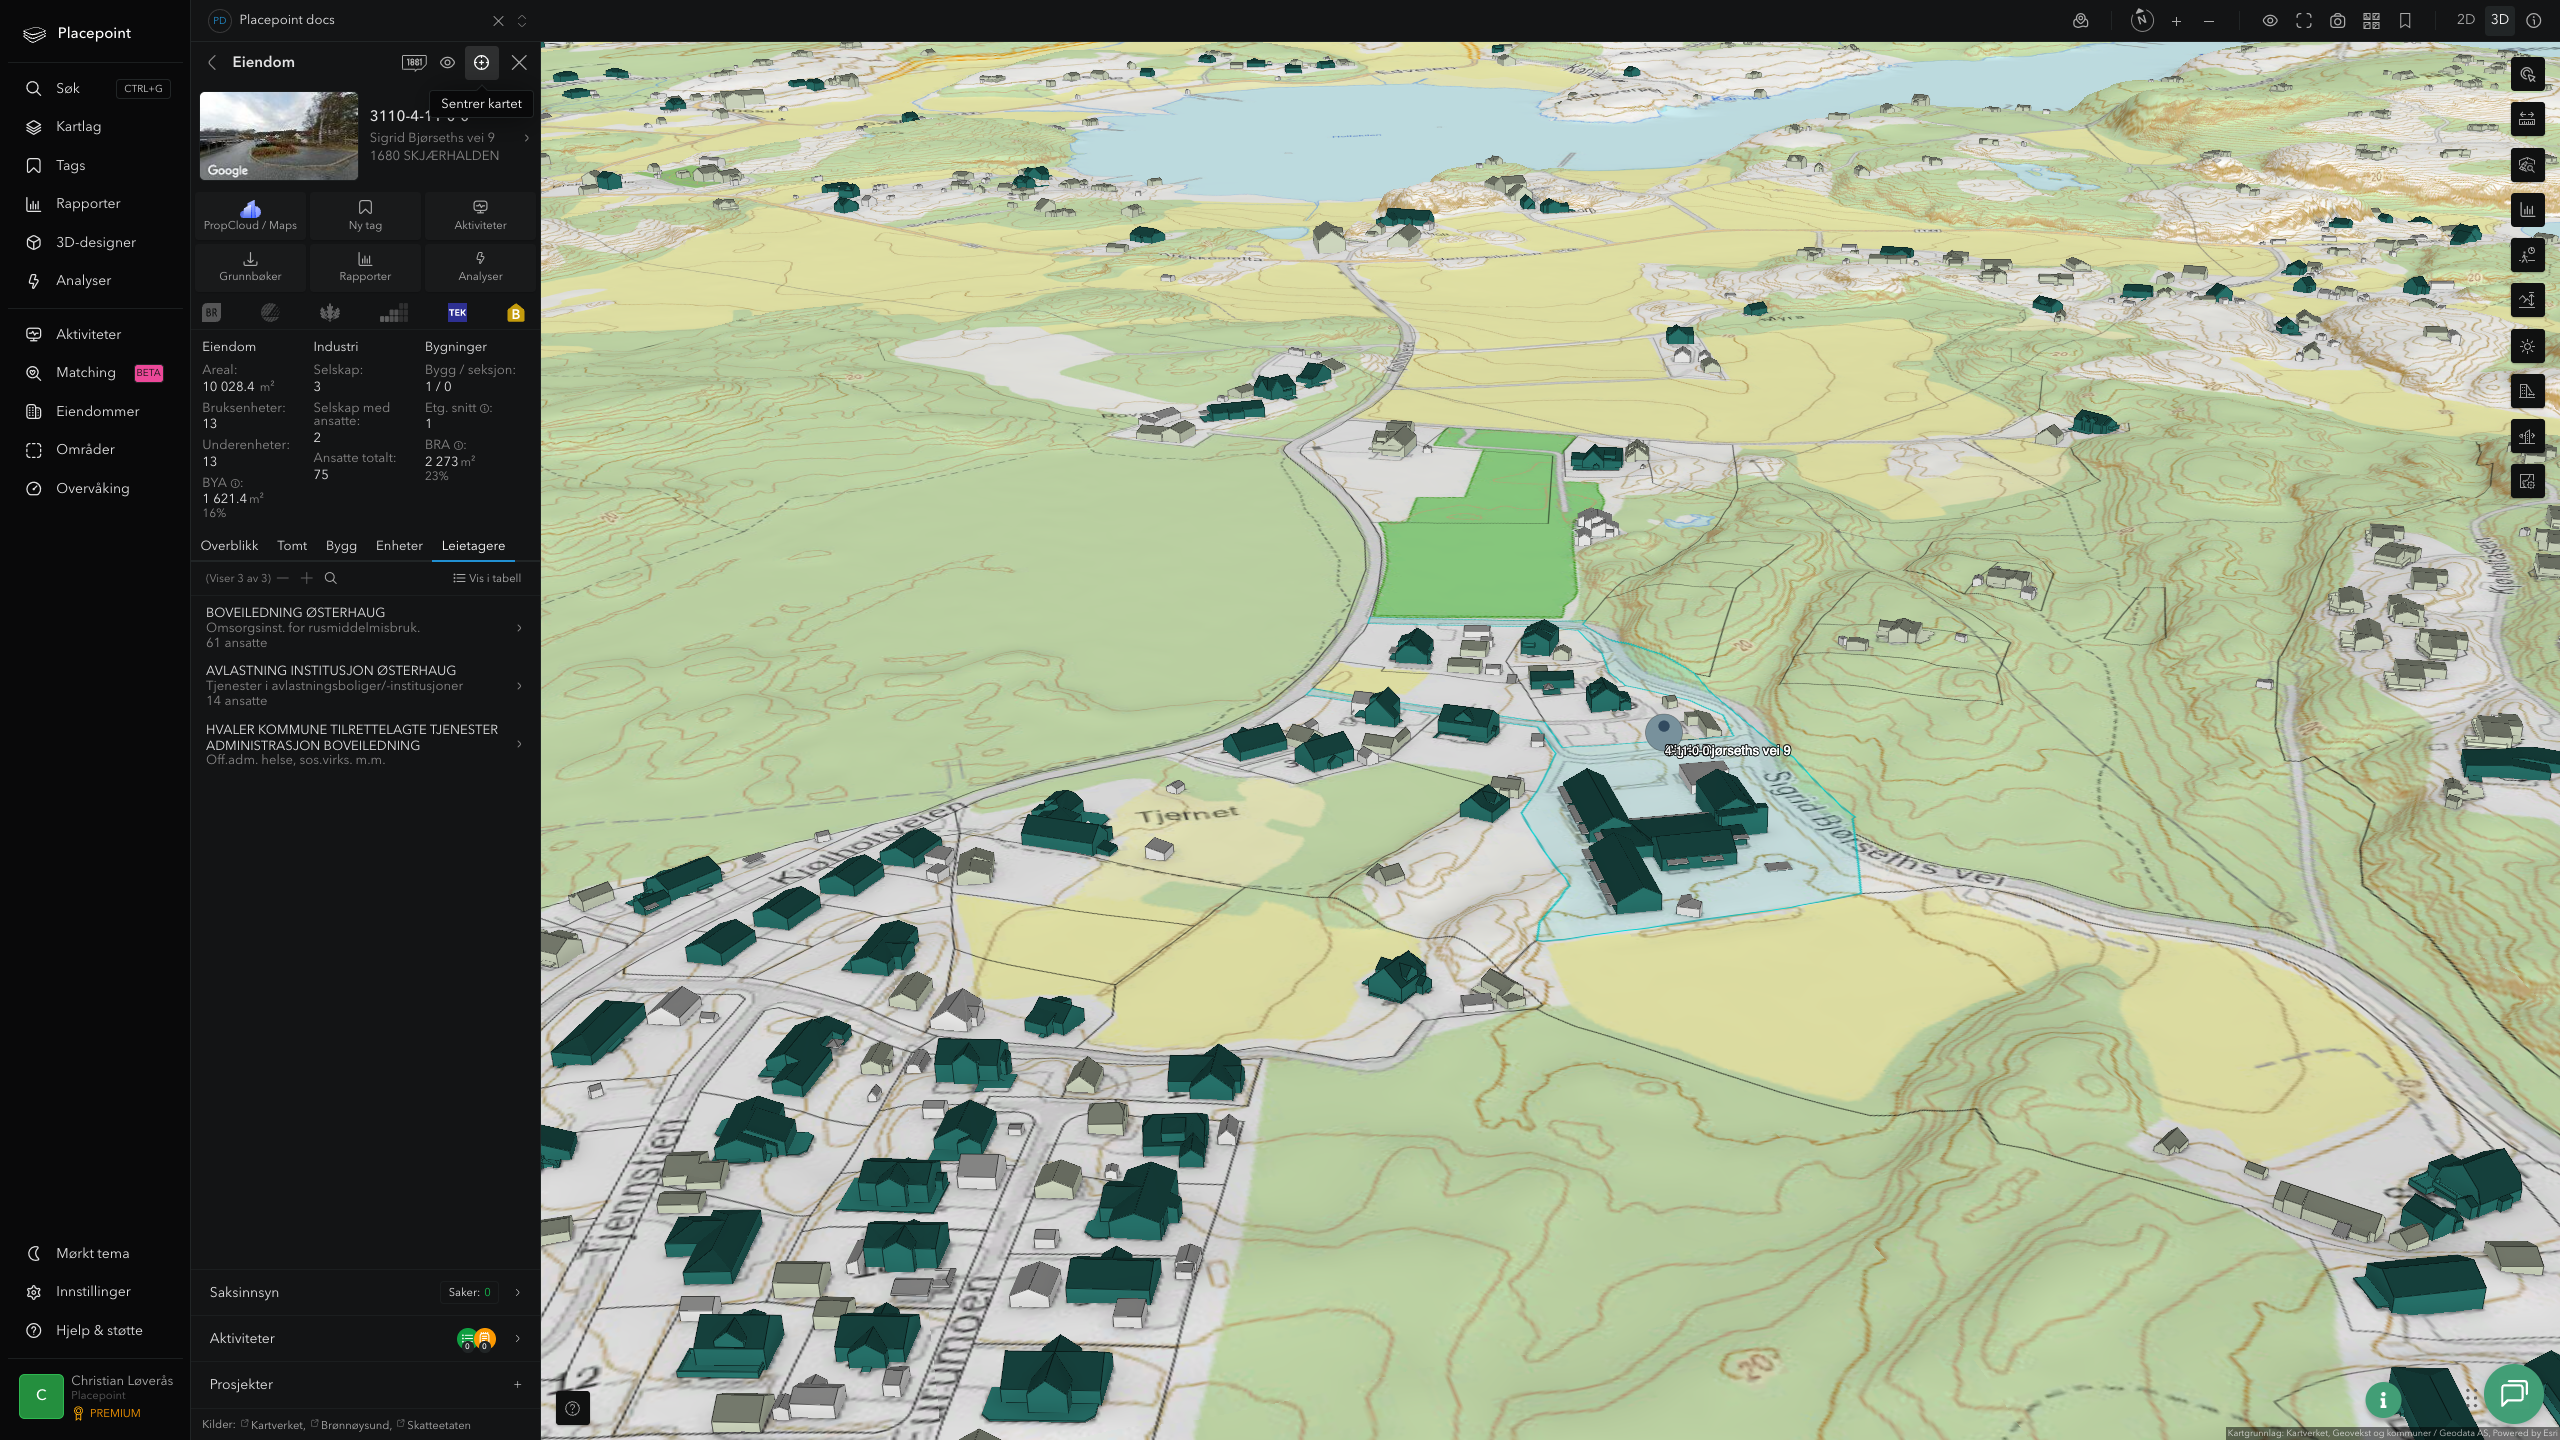Viewport: 2560px width, 1440px height.
Task: Expand the Saksinnsyn section
Action: pyautogui.click(x=365, y=1292)
